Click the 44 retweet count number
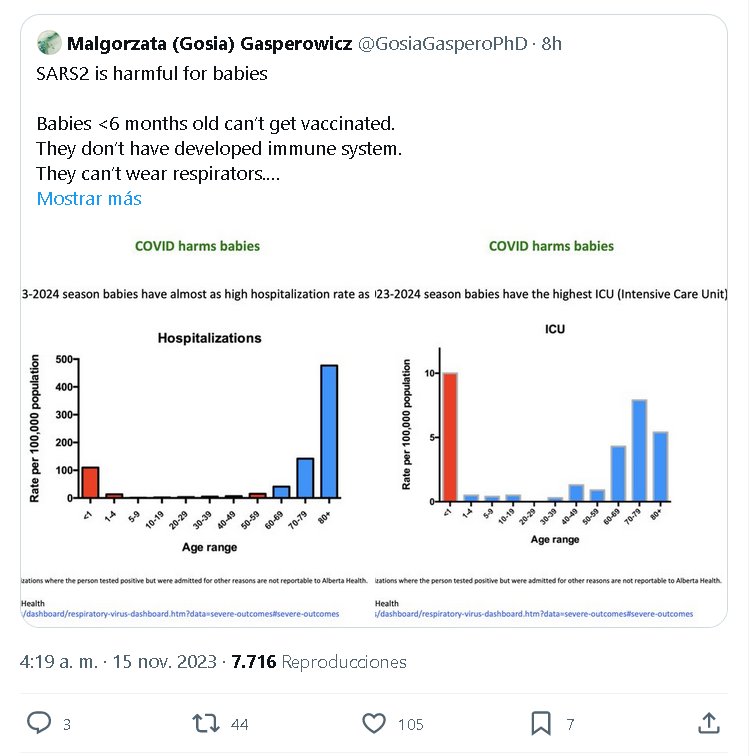The image size is (752, 756). 239,724
